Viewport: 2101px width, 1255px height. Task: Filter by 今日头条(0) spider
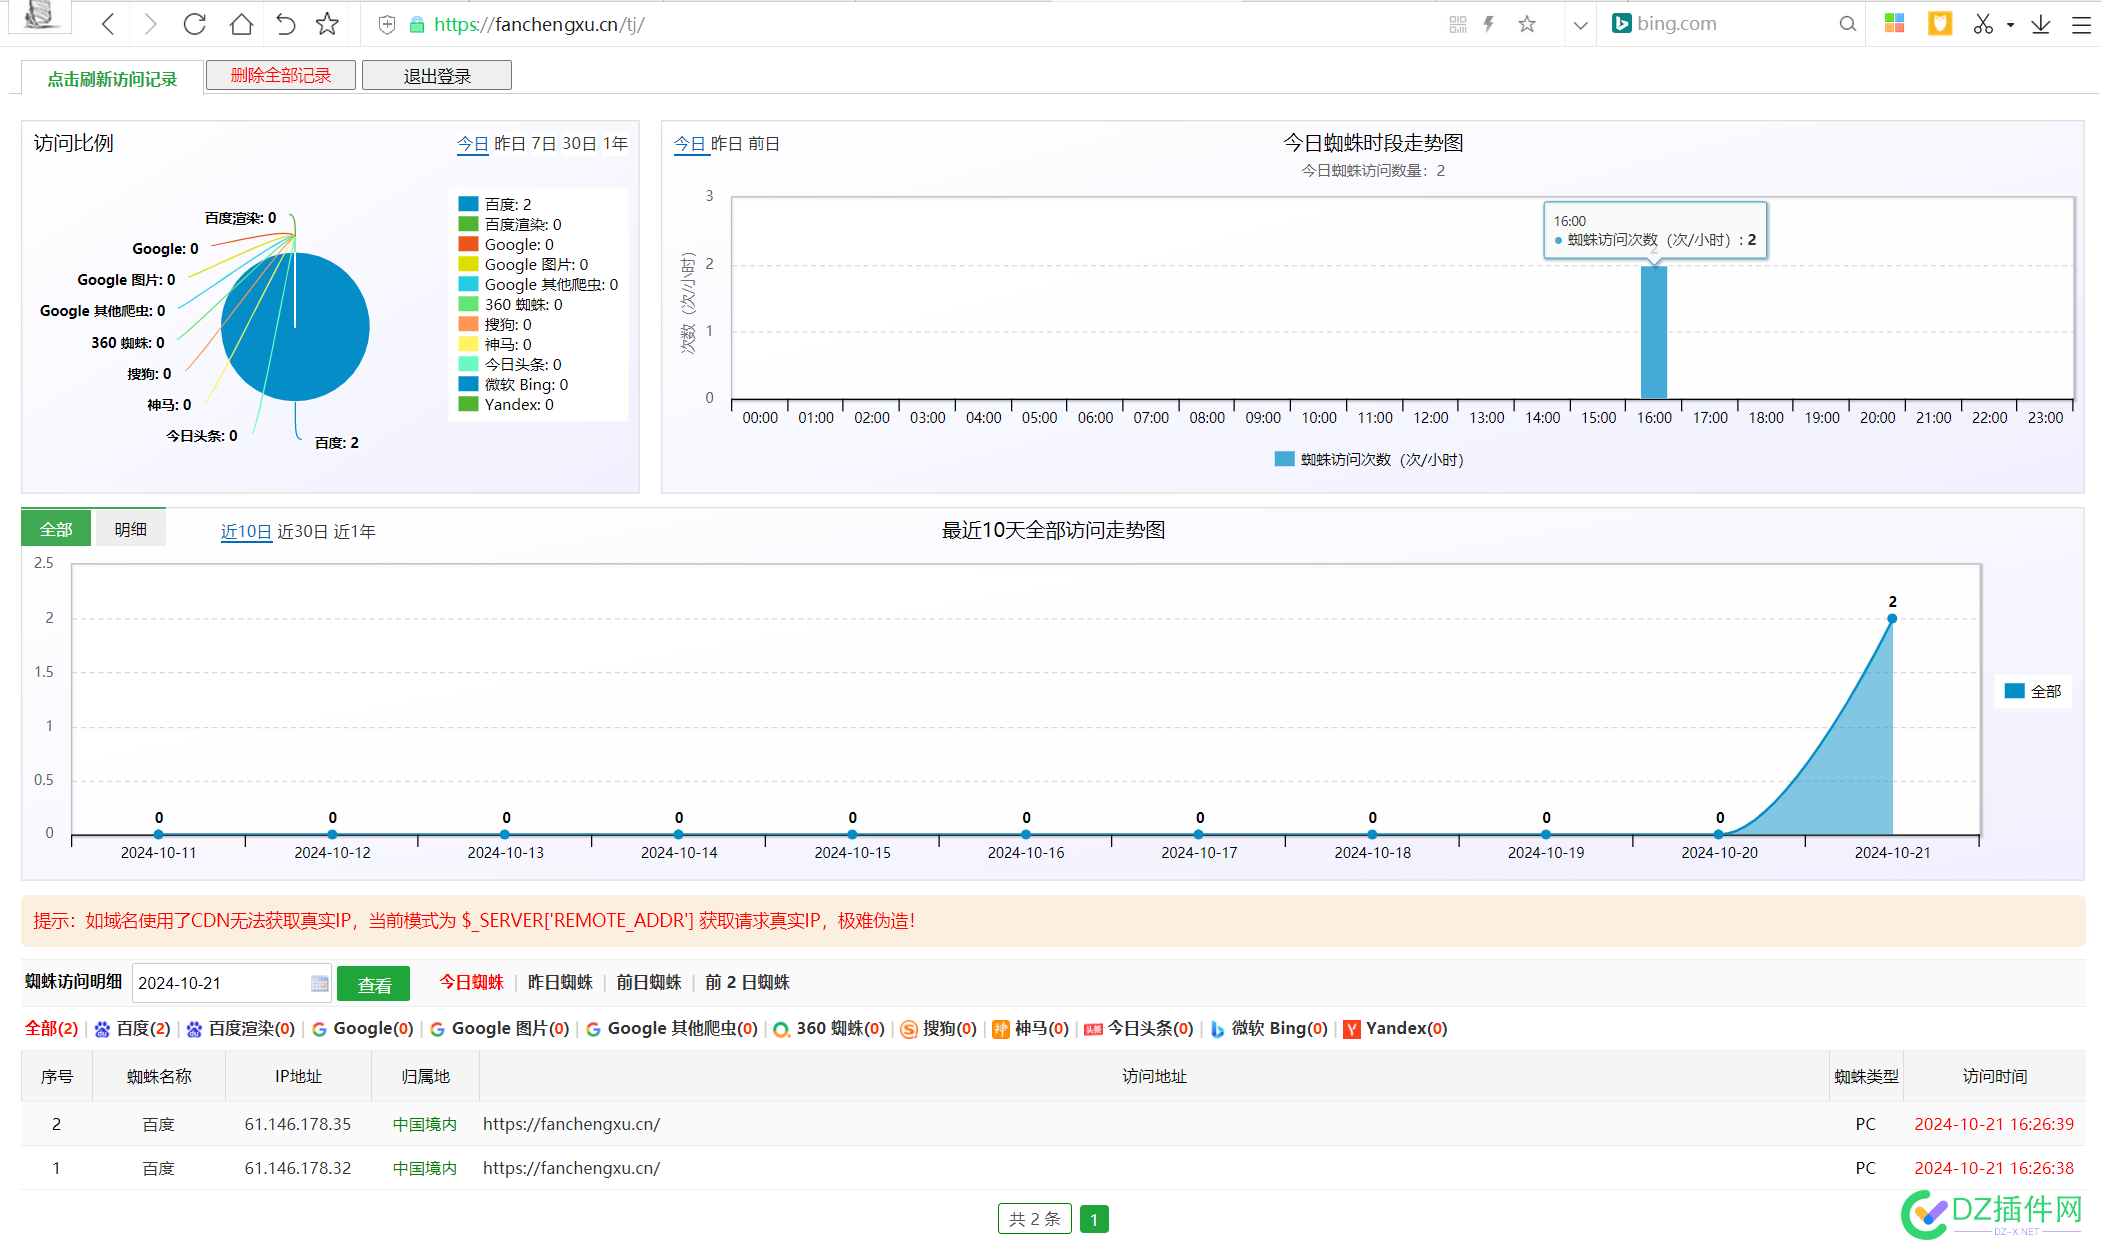coord(1139,1028)
